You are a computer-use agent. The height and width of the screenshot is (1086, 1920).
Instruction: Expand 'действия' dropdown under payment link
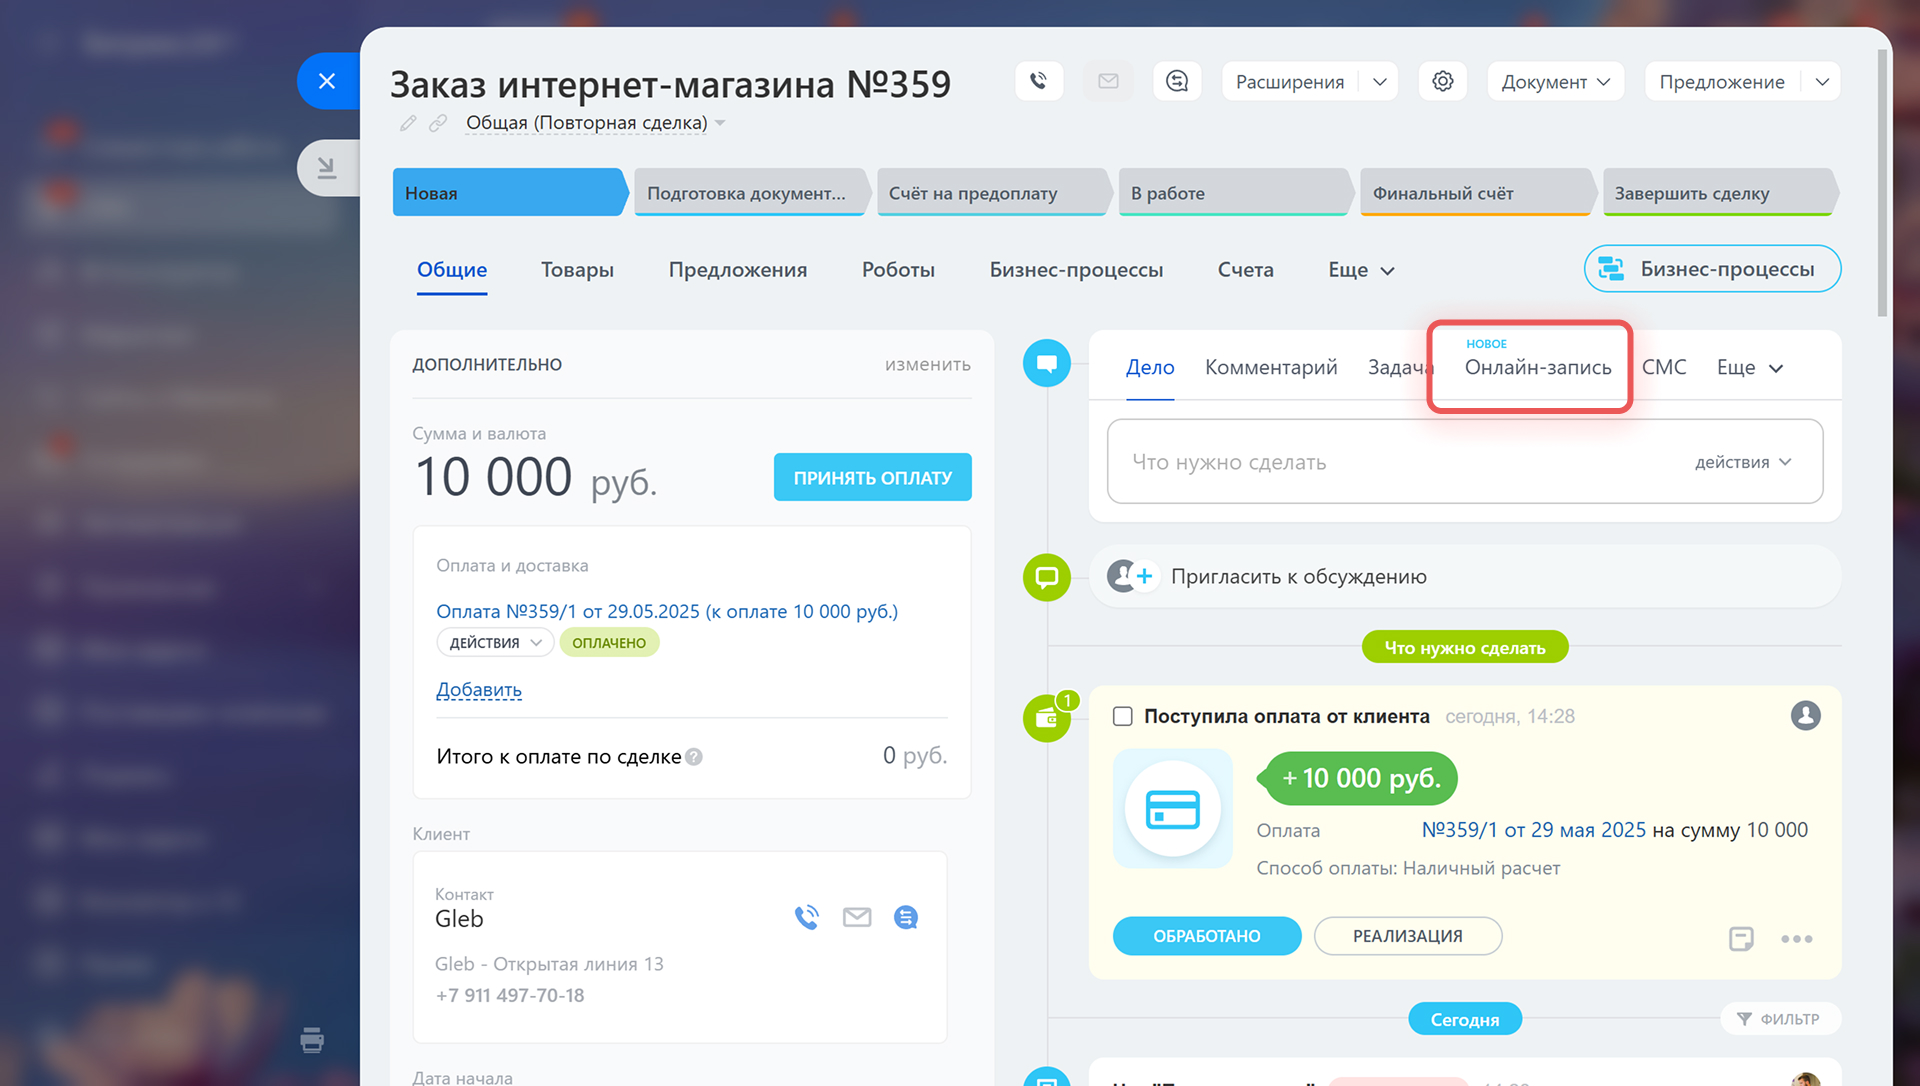[495, 643]
